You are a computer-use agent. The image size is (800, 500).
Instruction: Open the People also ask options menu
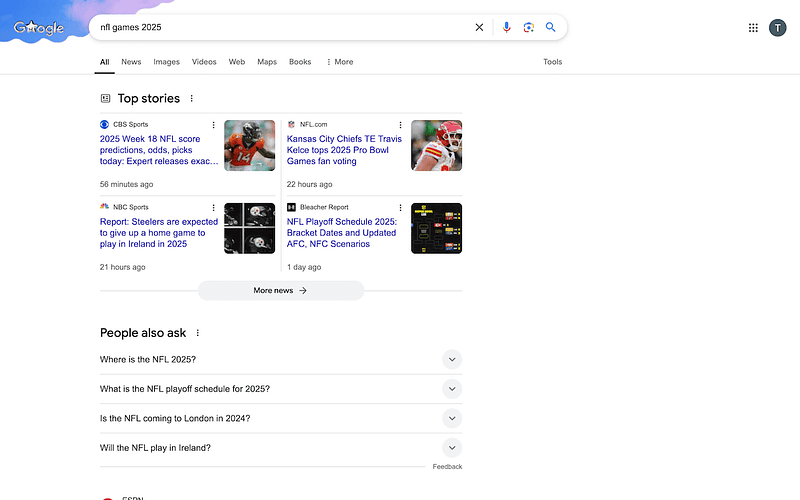click(x=198, y=333)
